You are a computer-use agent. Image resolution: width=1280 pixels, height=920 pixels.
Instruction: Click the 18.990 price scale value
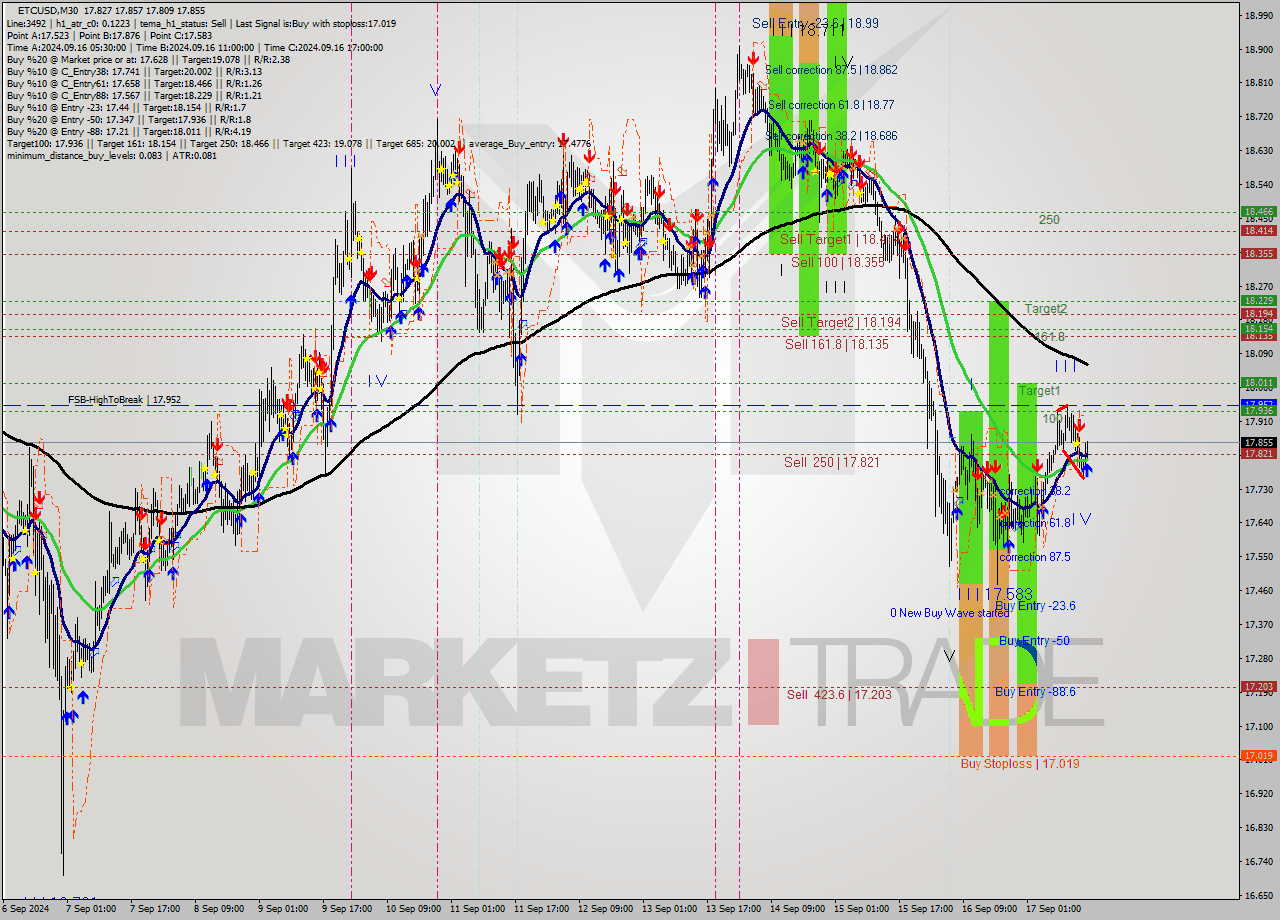tap(1258, 15)
